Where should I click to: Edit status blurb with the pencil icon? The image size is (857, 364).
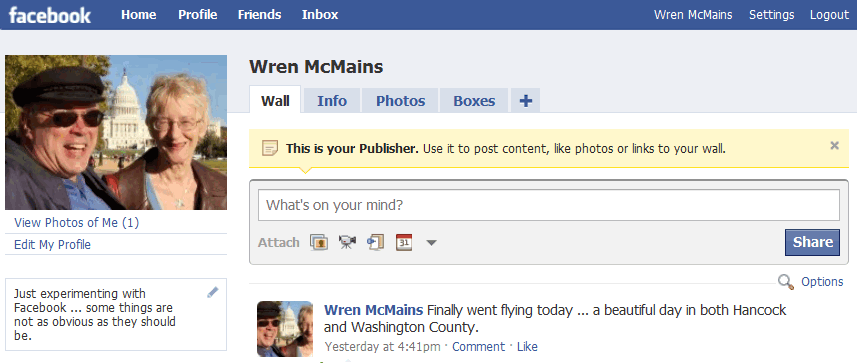pyautogui.click(x=213, y=293)
